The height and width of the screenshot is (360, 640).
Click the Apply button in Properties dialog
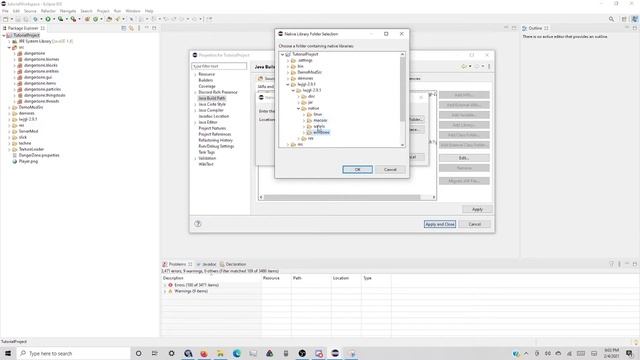coord(477,209)
